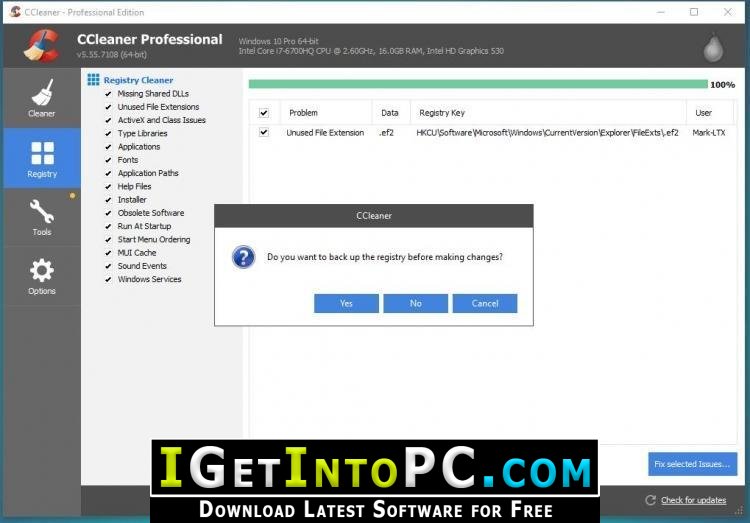The height and width of the screenshot is (523, 750).
Task: Select the Mark-LTX user cell
Action: [x=709, y=133]
